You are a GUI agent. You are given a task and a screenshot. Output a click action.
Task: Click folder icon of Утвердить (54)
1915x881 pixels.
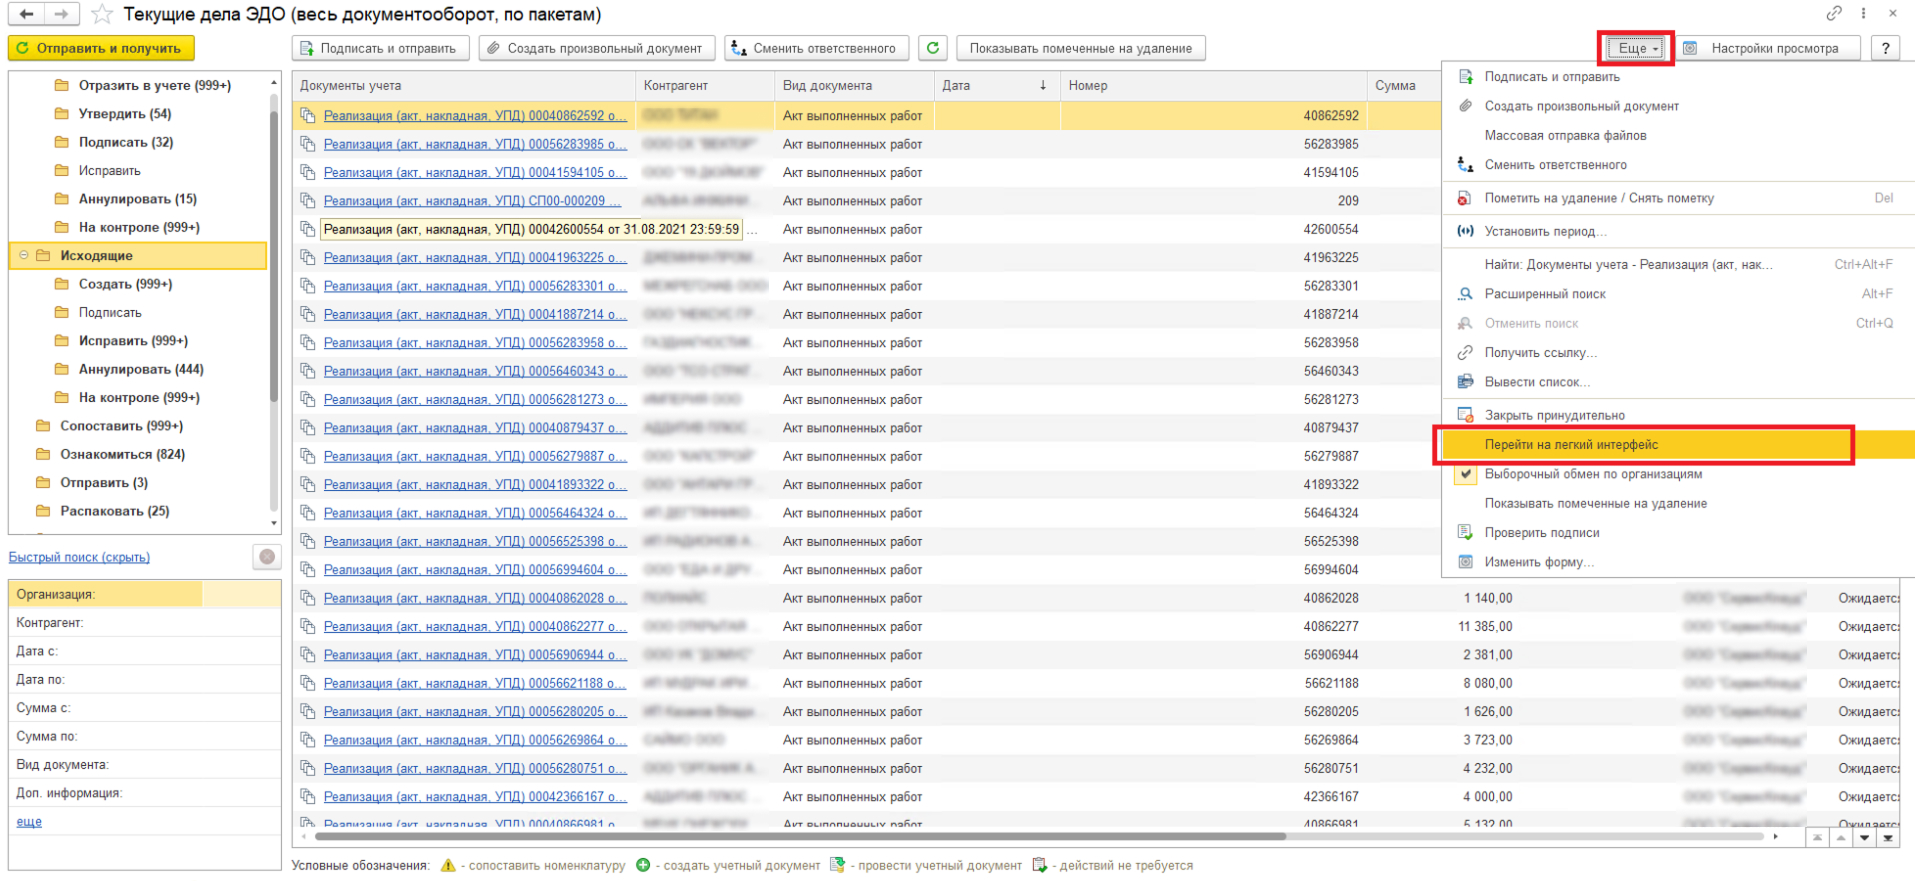(62, 114)
